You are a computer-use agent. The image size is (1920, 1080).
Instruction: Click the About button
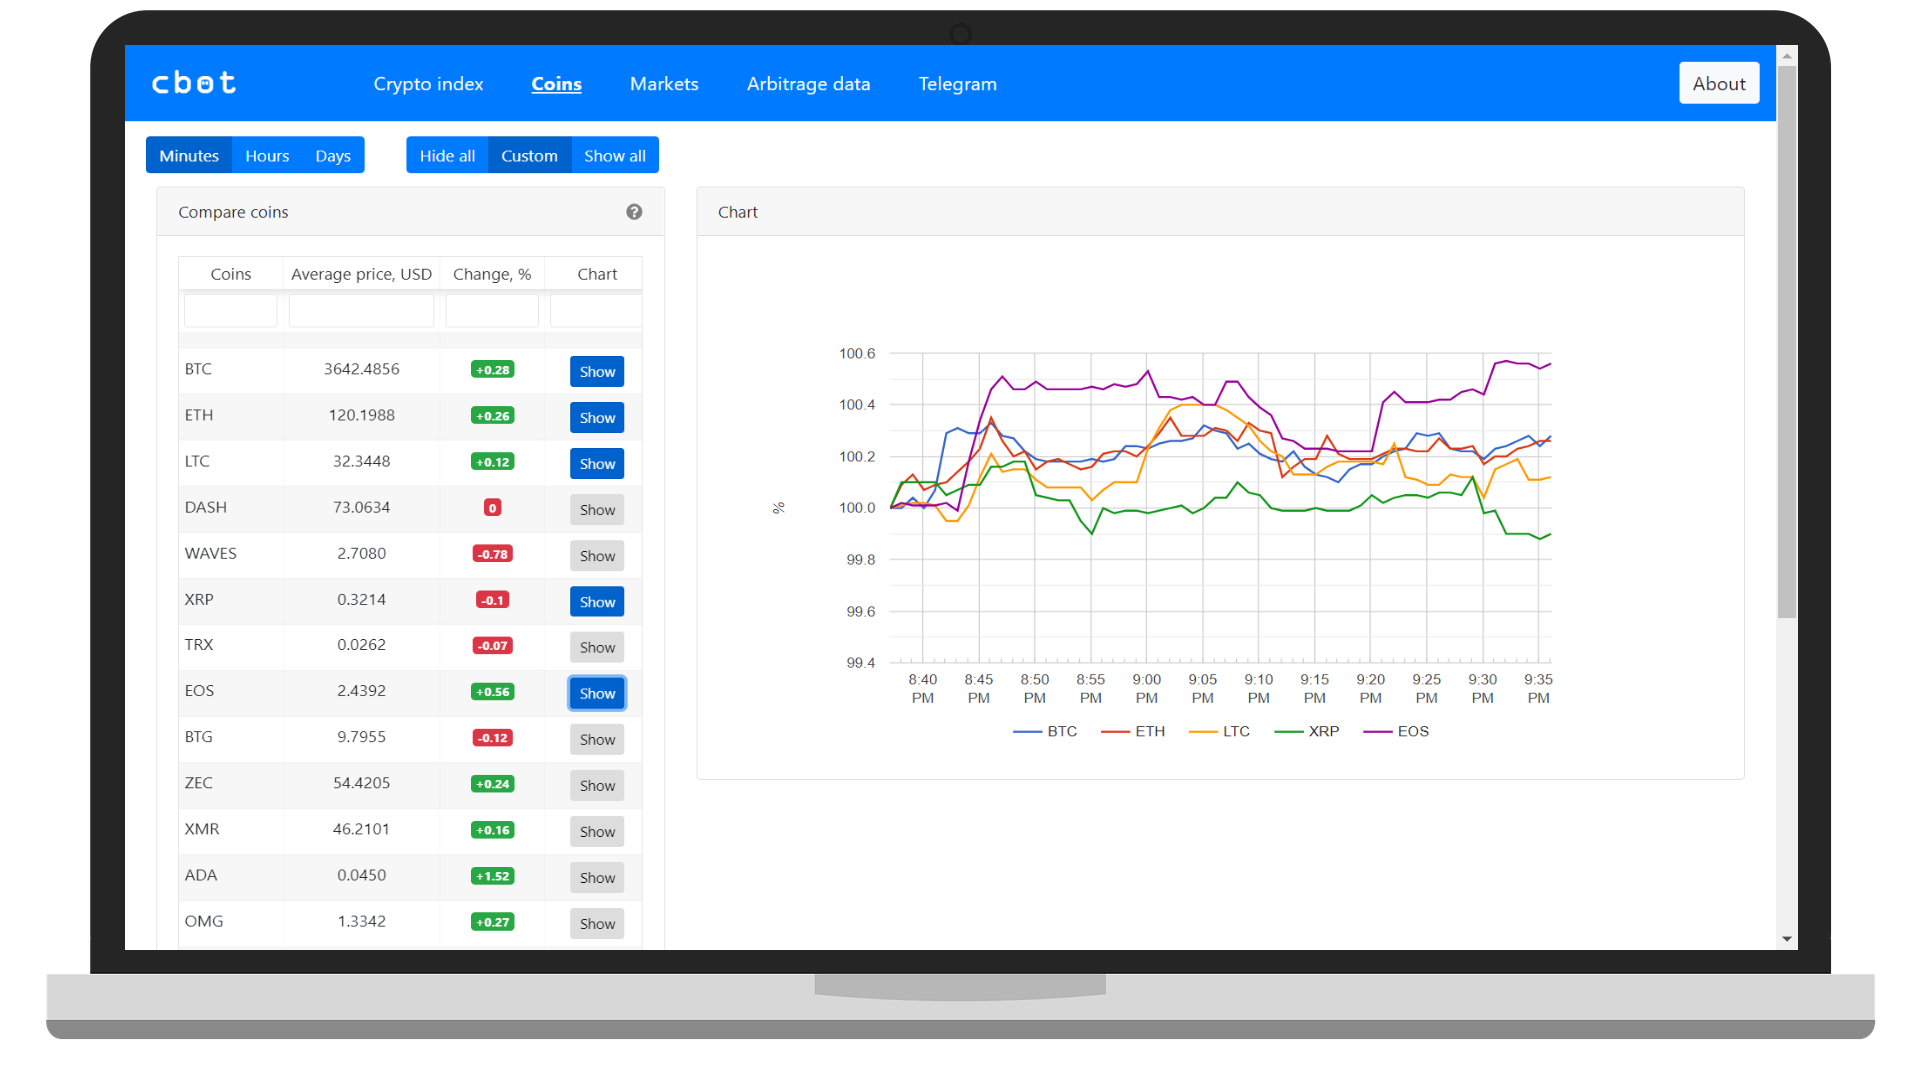click(1718, 84)
